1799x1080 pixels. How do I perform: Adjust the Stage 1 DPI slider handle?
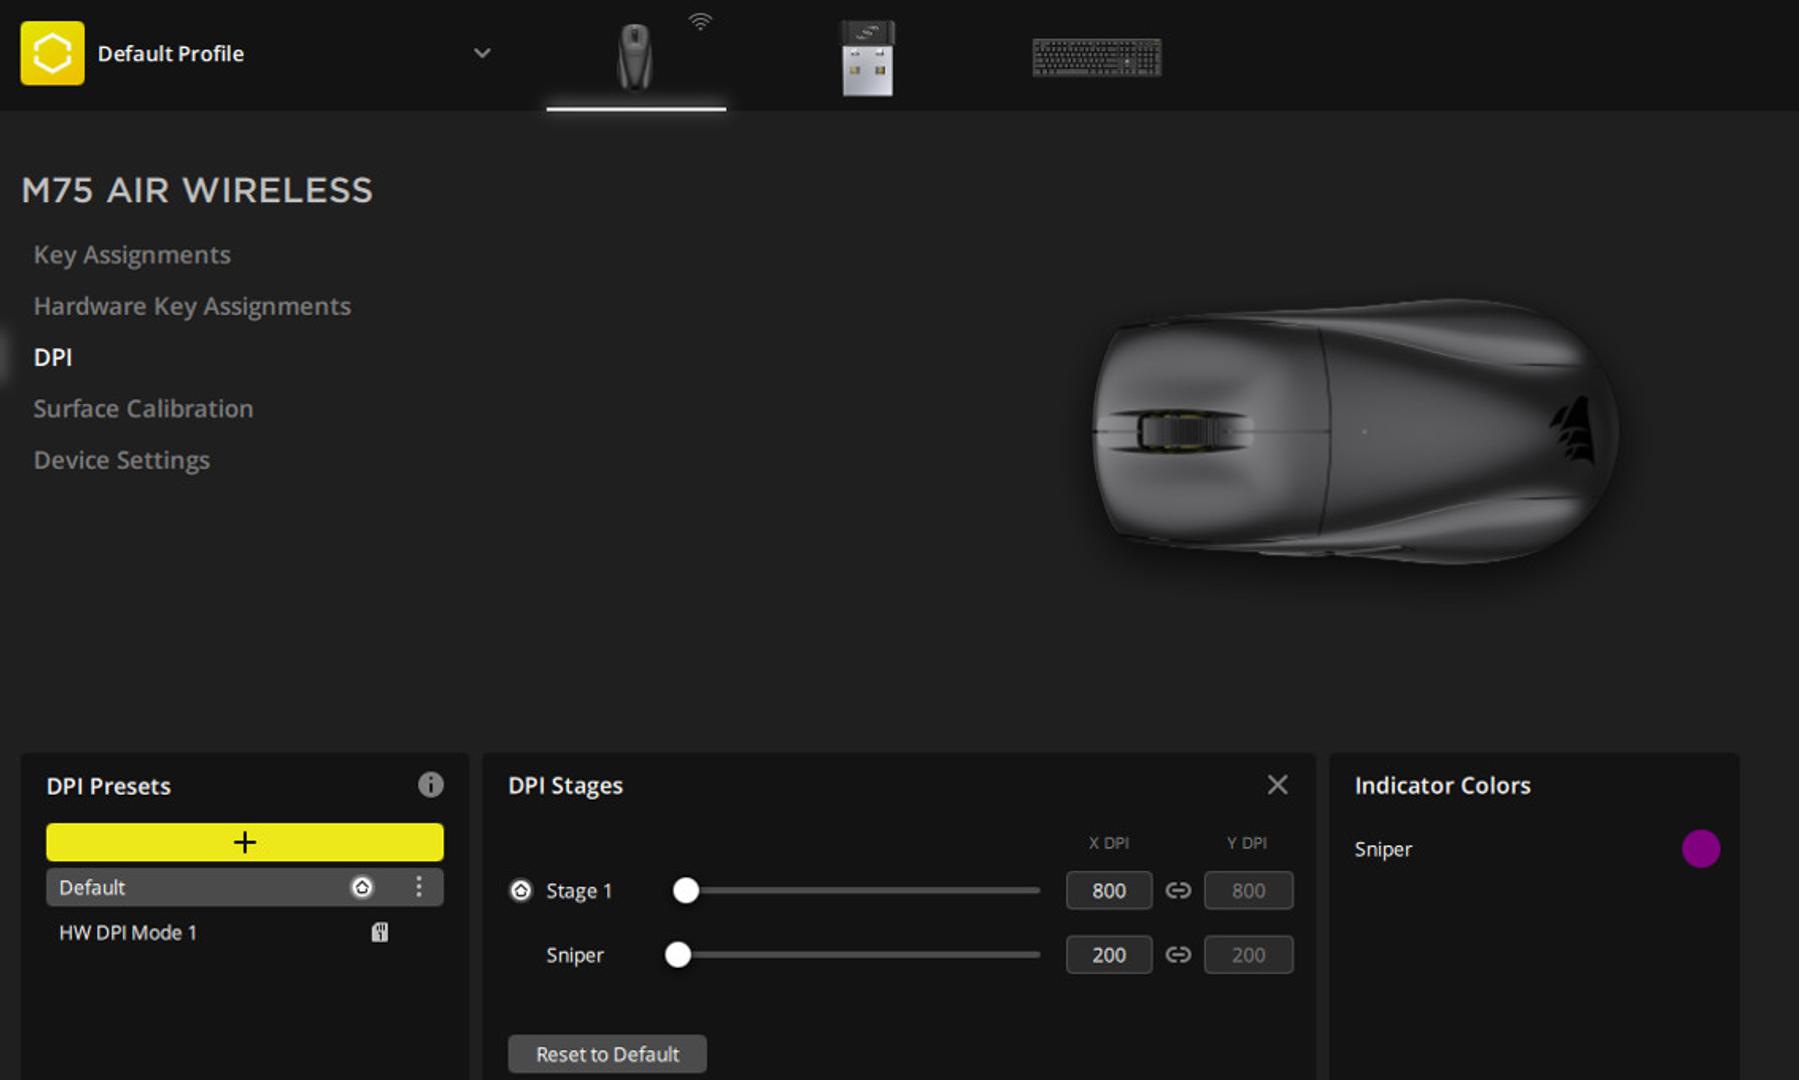(686, 890)
